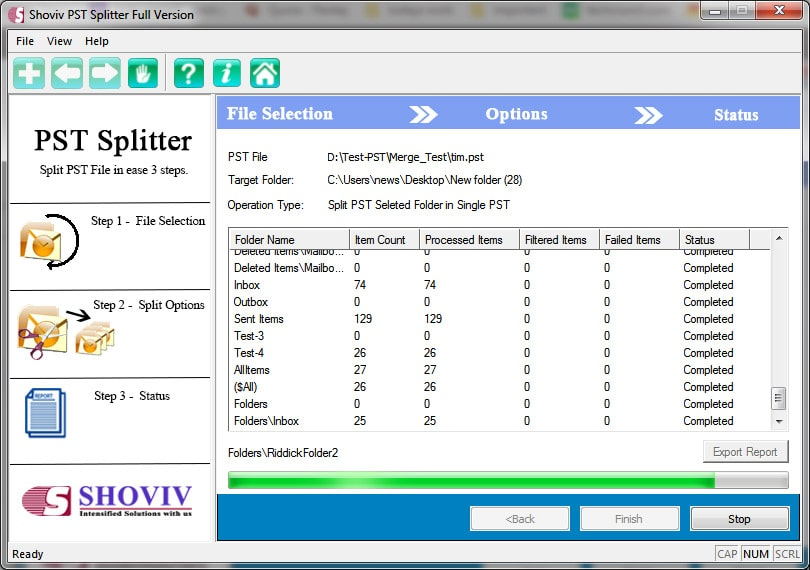
Task: Select the ($All) folder row
Action: point(500,387)
